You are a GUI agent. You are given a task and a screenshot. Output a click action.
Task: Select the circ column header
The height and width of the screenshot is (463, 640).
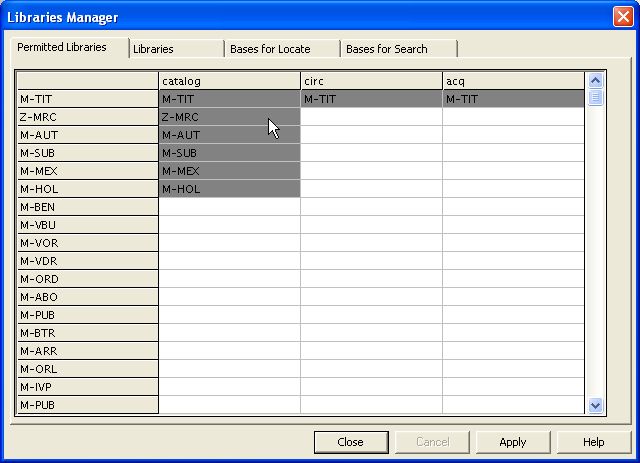point(371,81)
